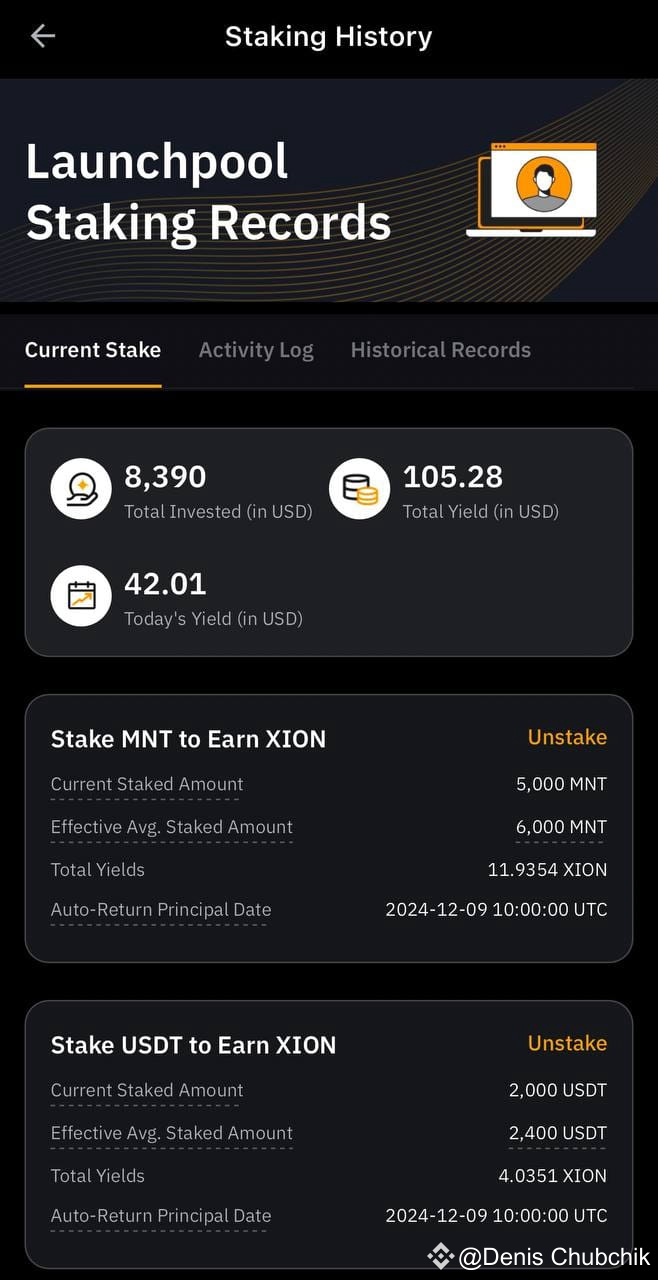Screen dimensions: 658x1280
Task: Tap the back arrow to leave Staking History
Action: 42,36
